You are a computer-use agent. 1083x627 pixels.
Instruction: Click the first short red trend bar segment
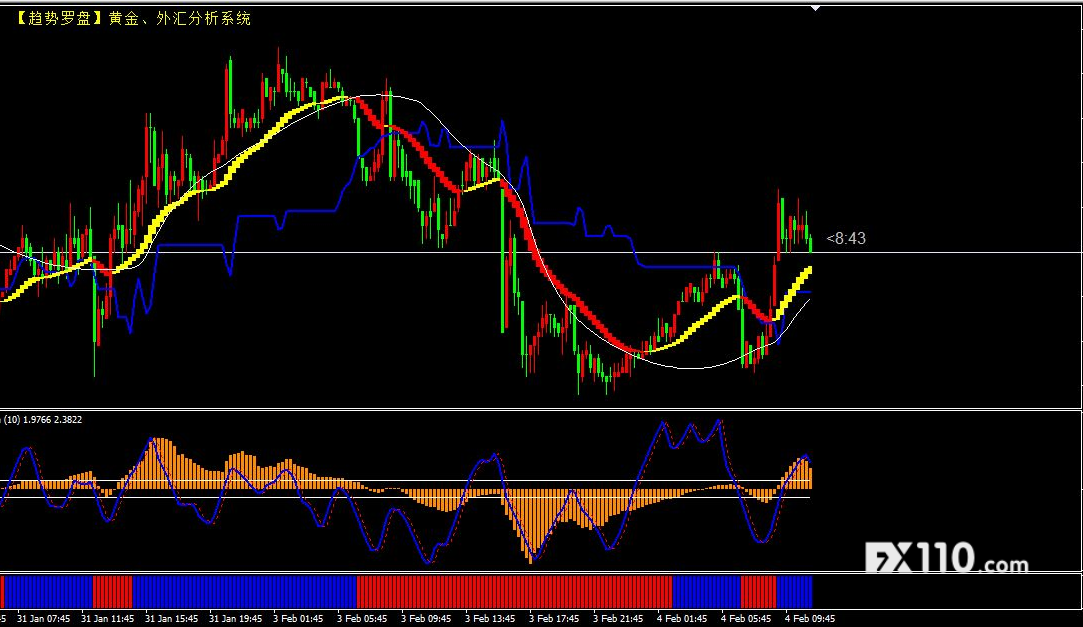(x=112, y=591)
